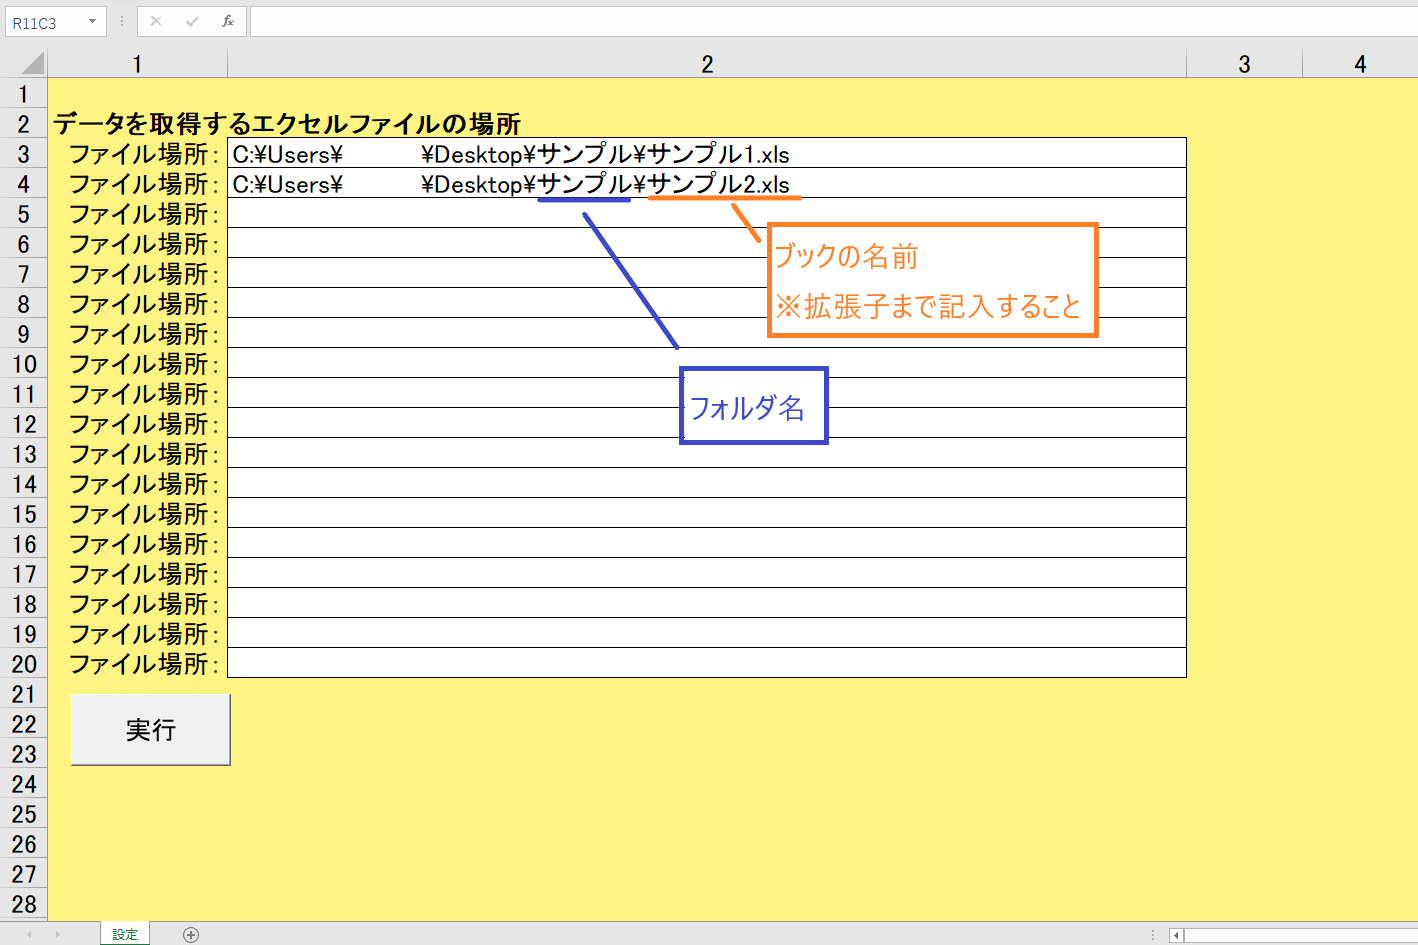This screenshot has height=945, width=1418.
Task: Click the next sheet navigation arrow
Action: pyautogui.click(x=58, y=934)
